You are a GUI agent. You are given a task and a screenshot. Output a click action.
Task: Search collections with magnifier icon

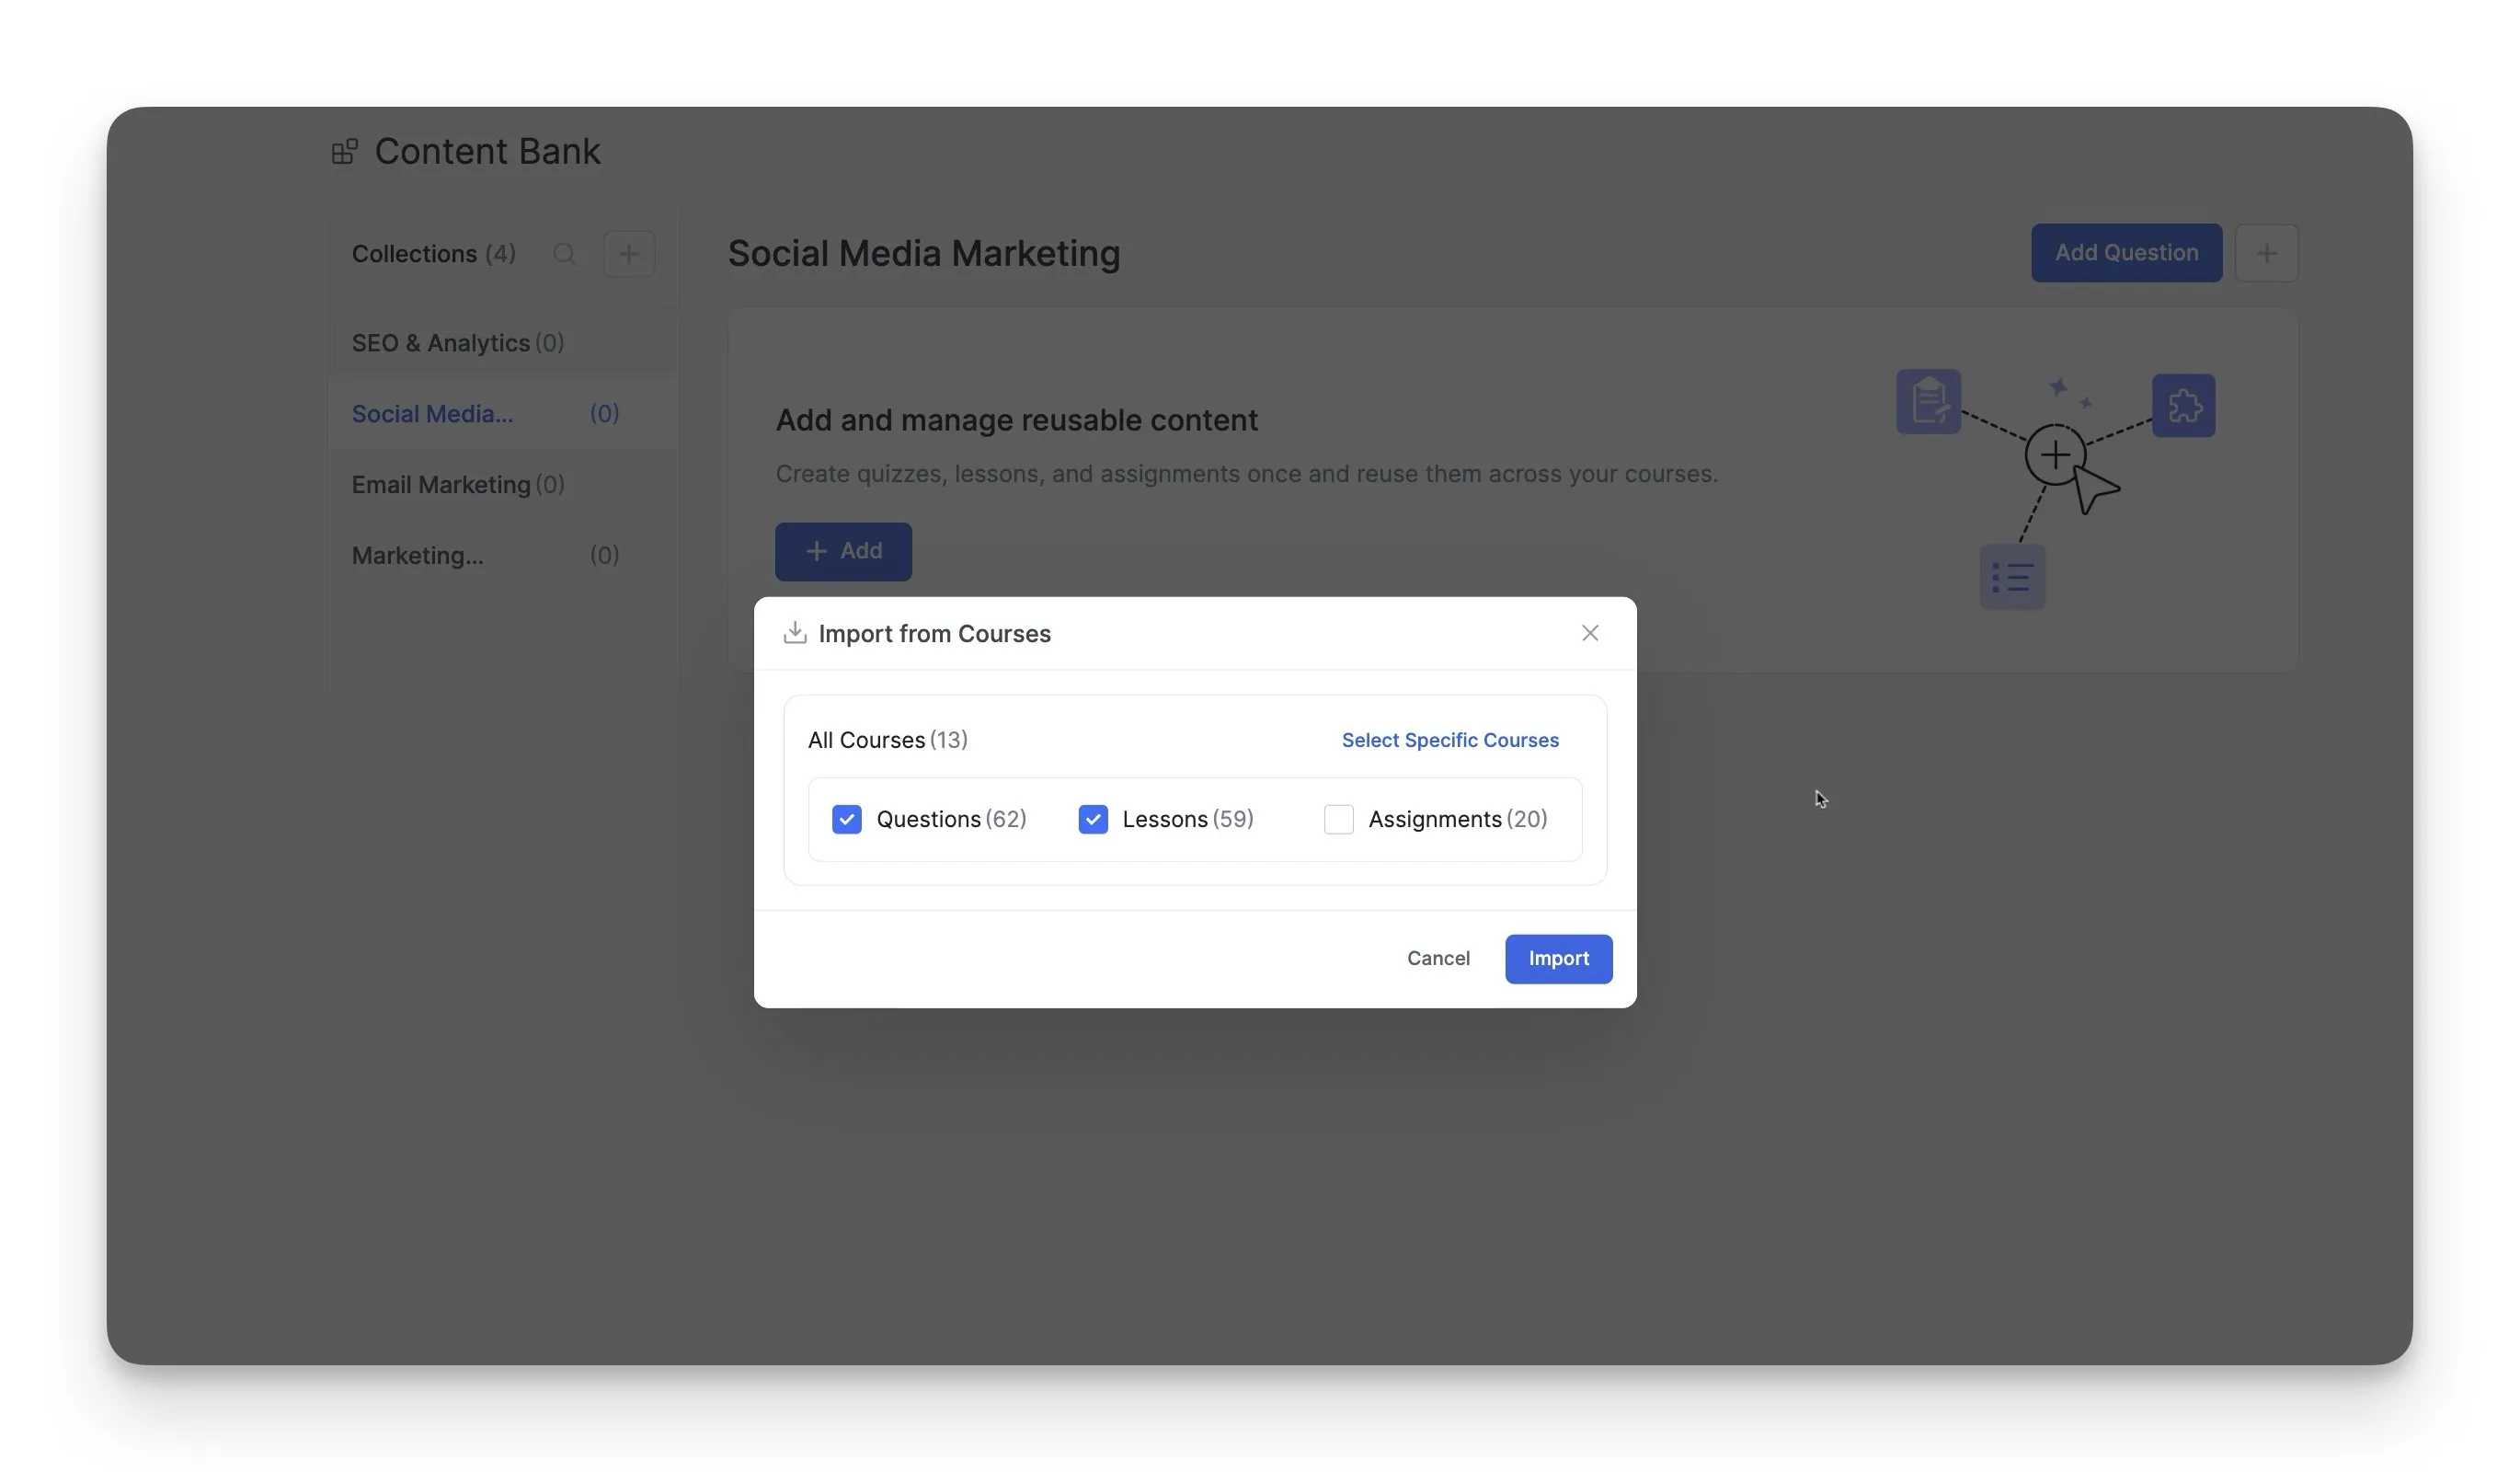pos(564,254)
